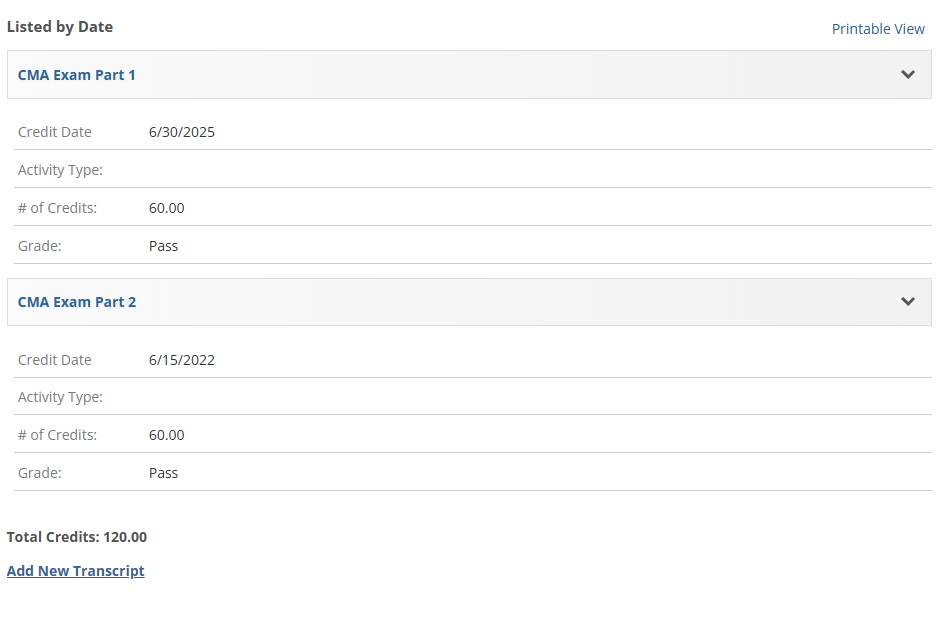This screenshot has height=619, width=941.
Task: Click the Activity Type label under Part 1
Action: [x=60, y=170]
